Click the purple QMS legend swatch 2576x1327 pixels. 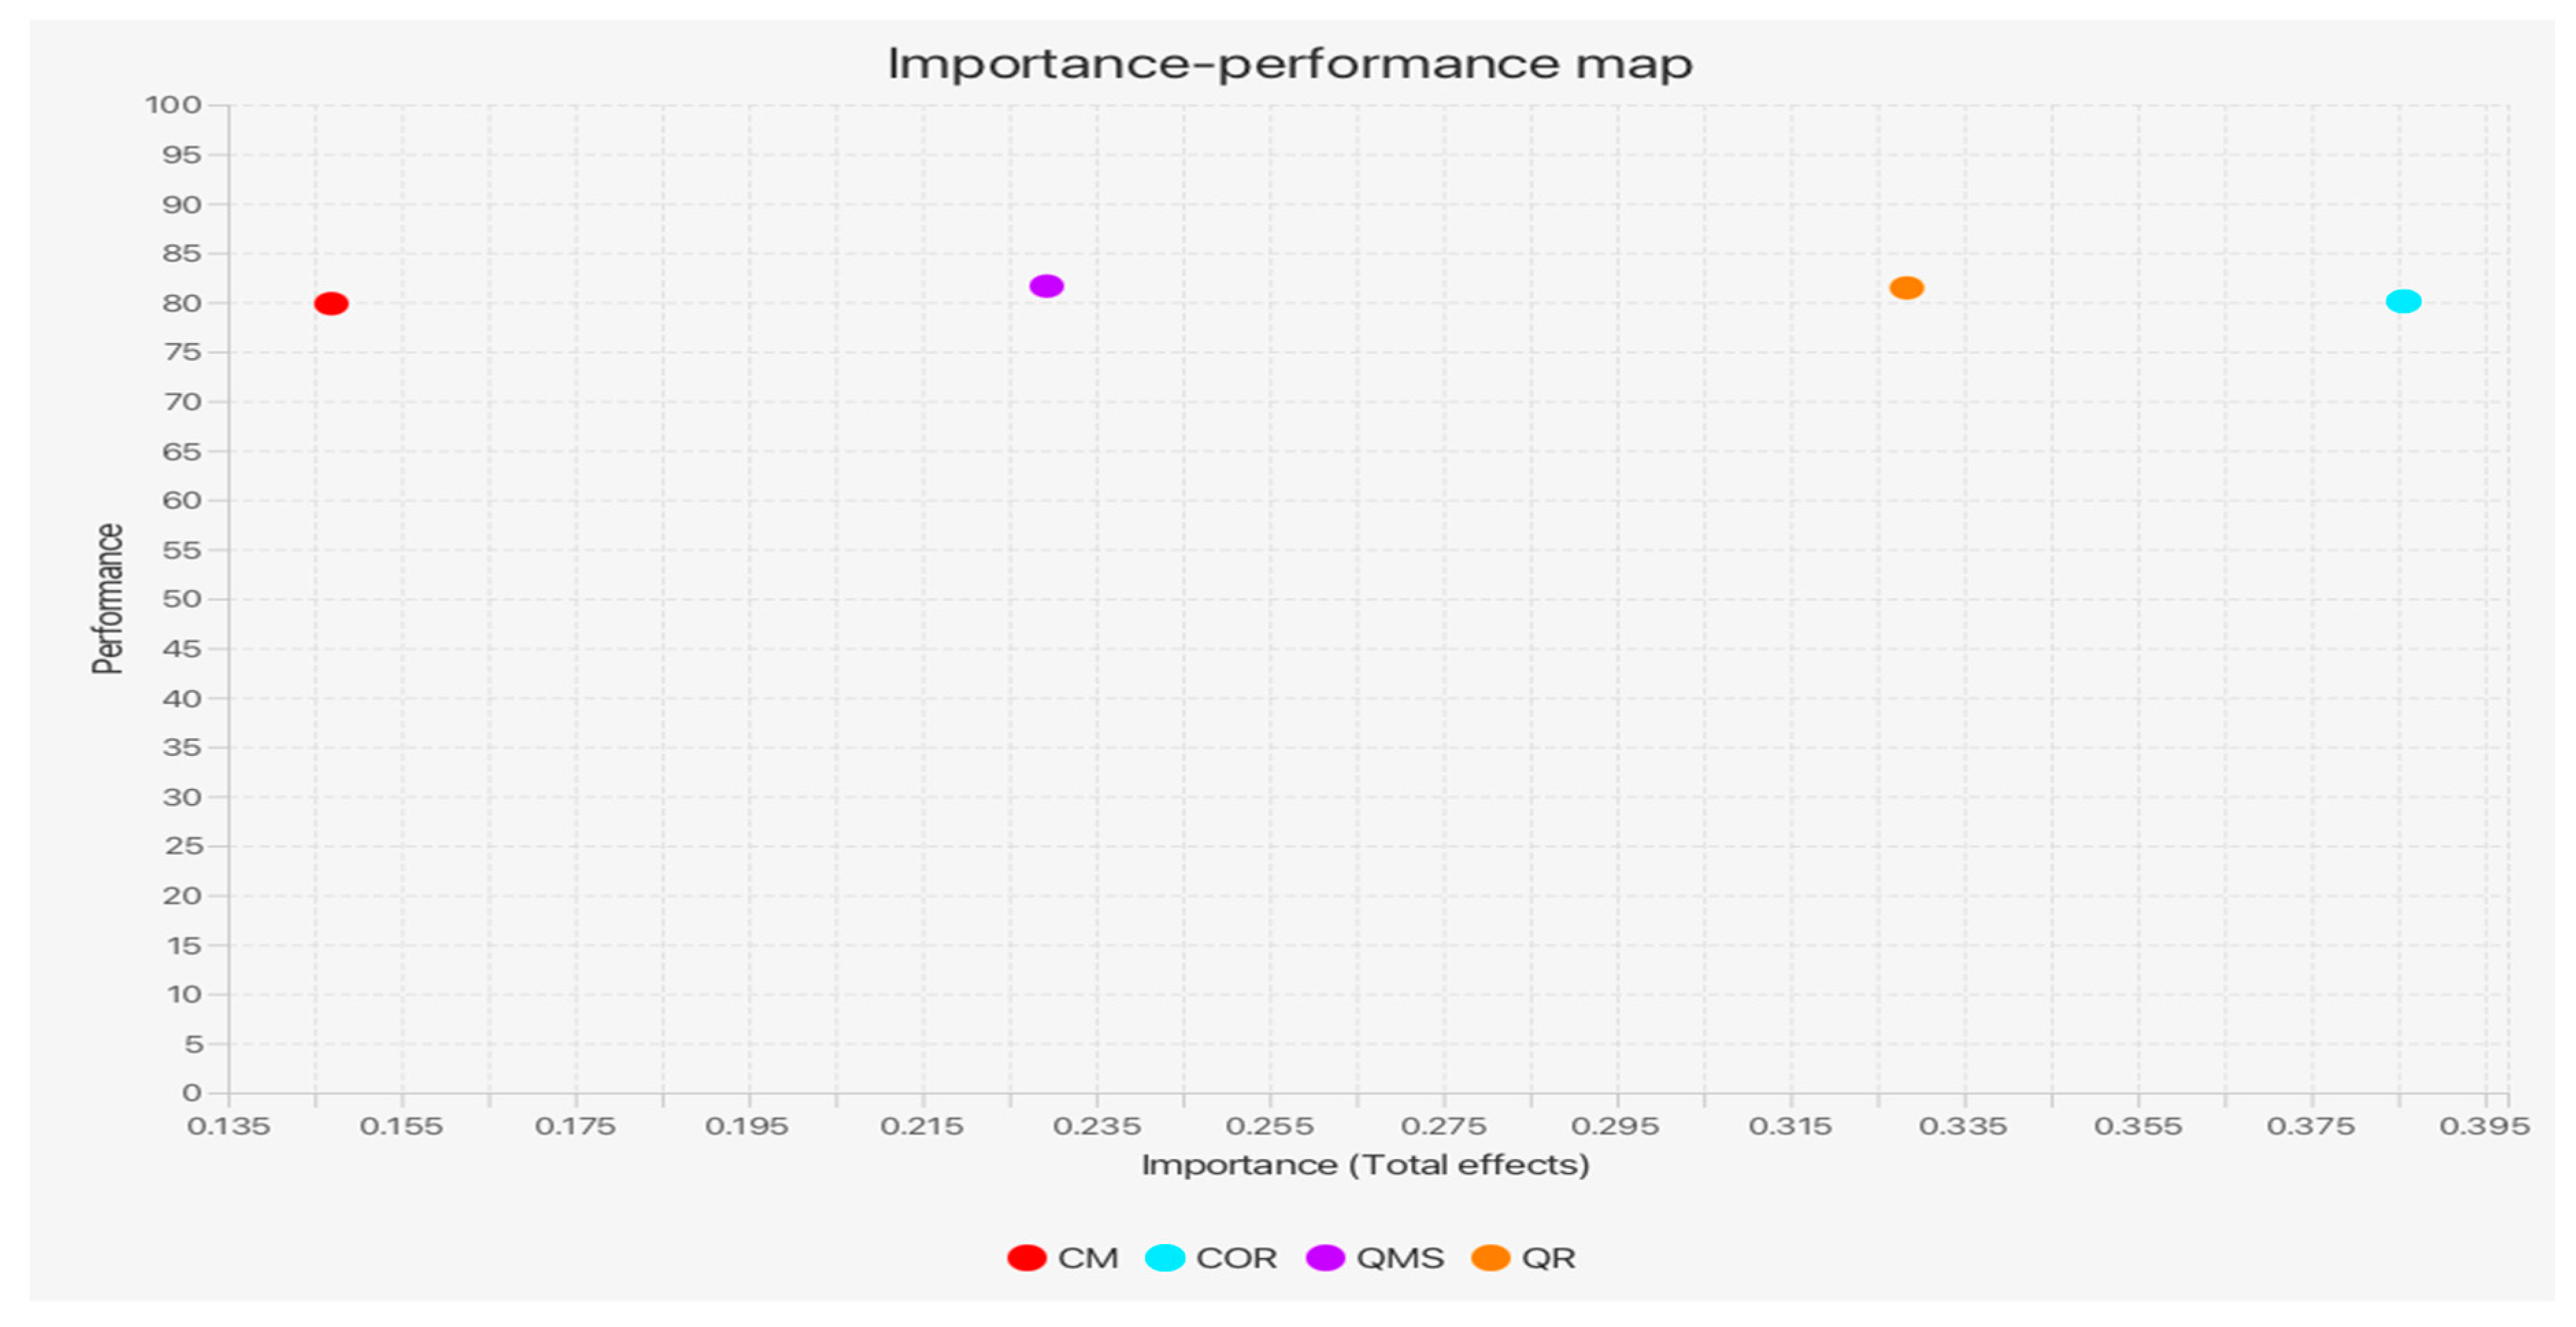[1325, 1258]
